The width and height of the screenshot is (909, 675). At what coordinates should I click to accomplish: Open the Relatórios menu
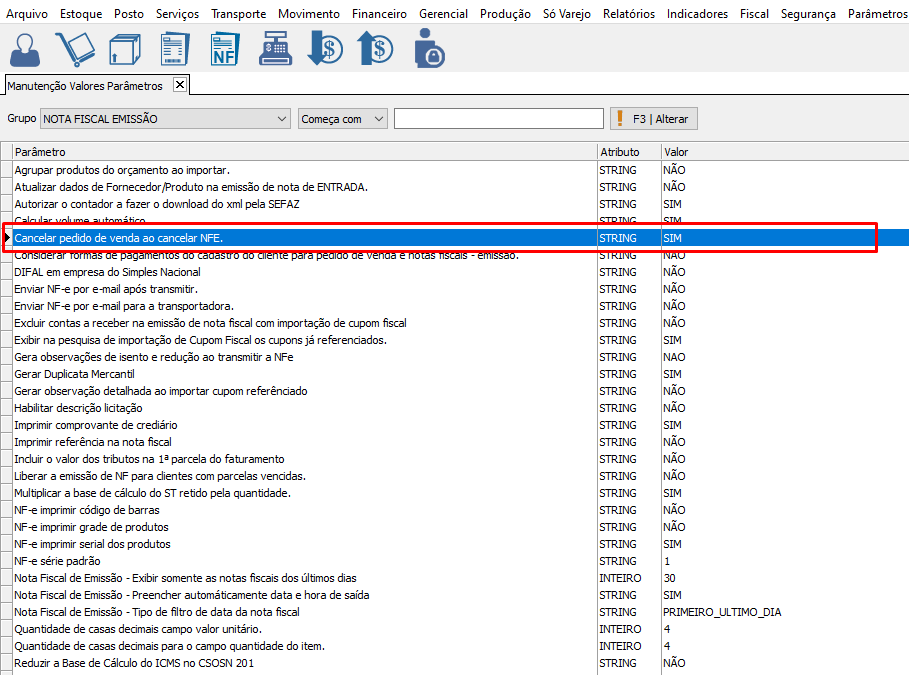629,14
